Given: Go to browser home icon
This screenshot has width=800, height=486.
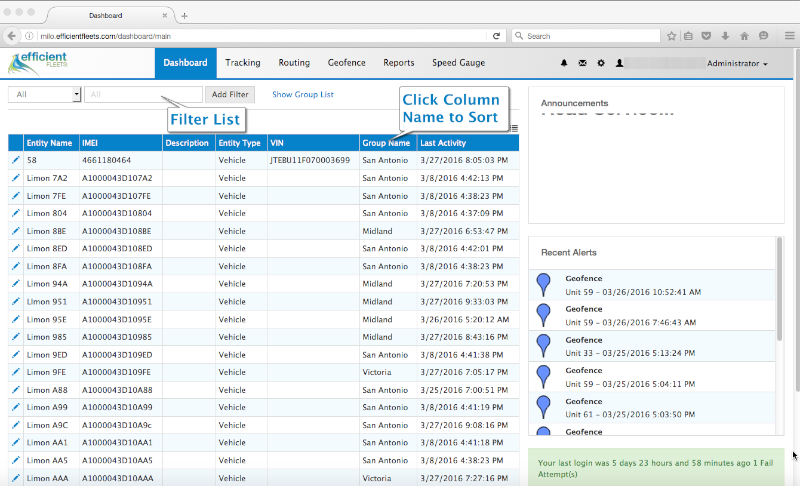Looking at the screenshot, I should tap(744, 36).
